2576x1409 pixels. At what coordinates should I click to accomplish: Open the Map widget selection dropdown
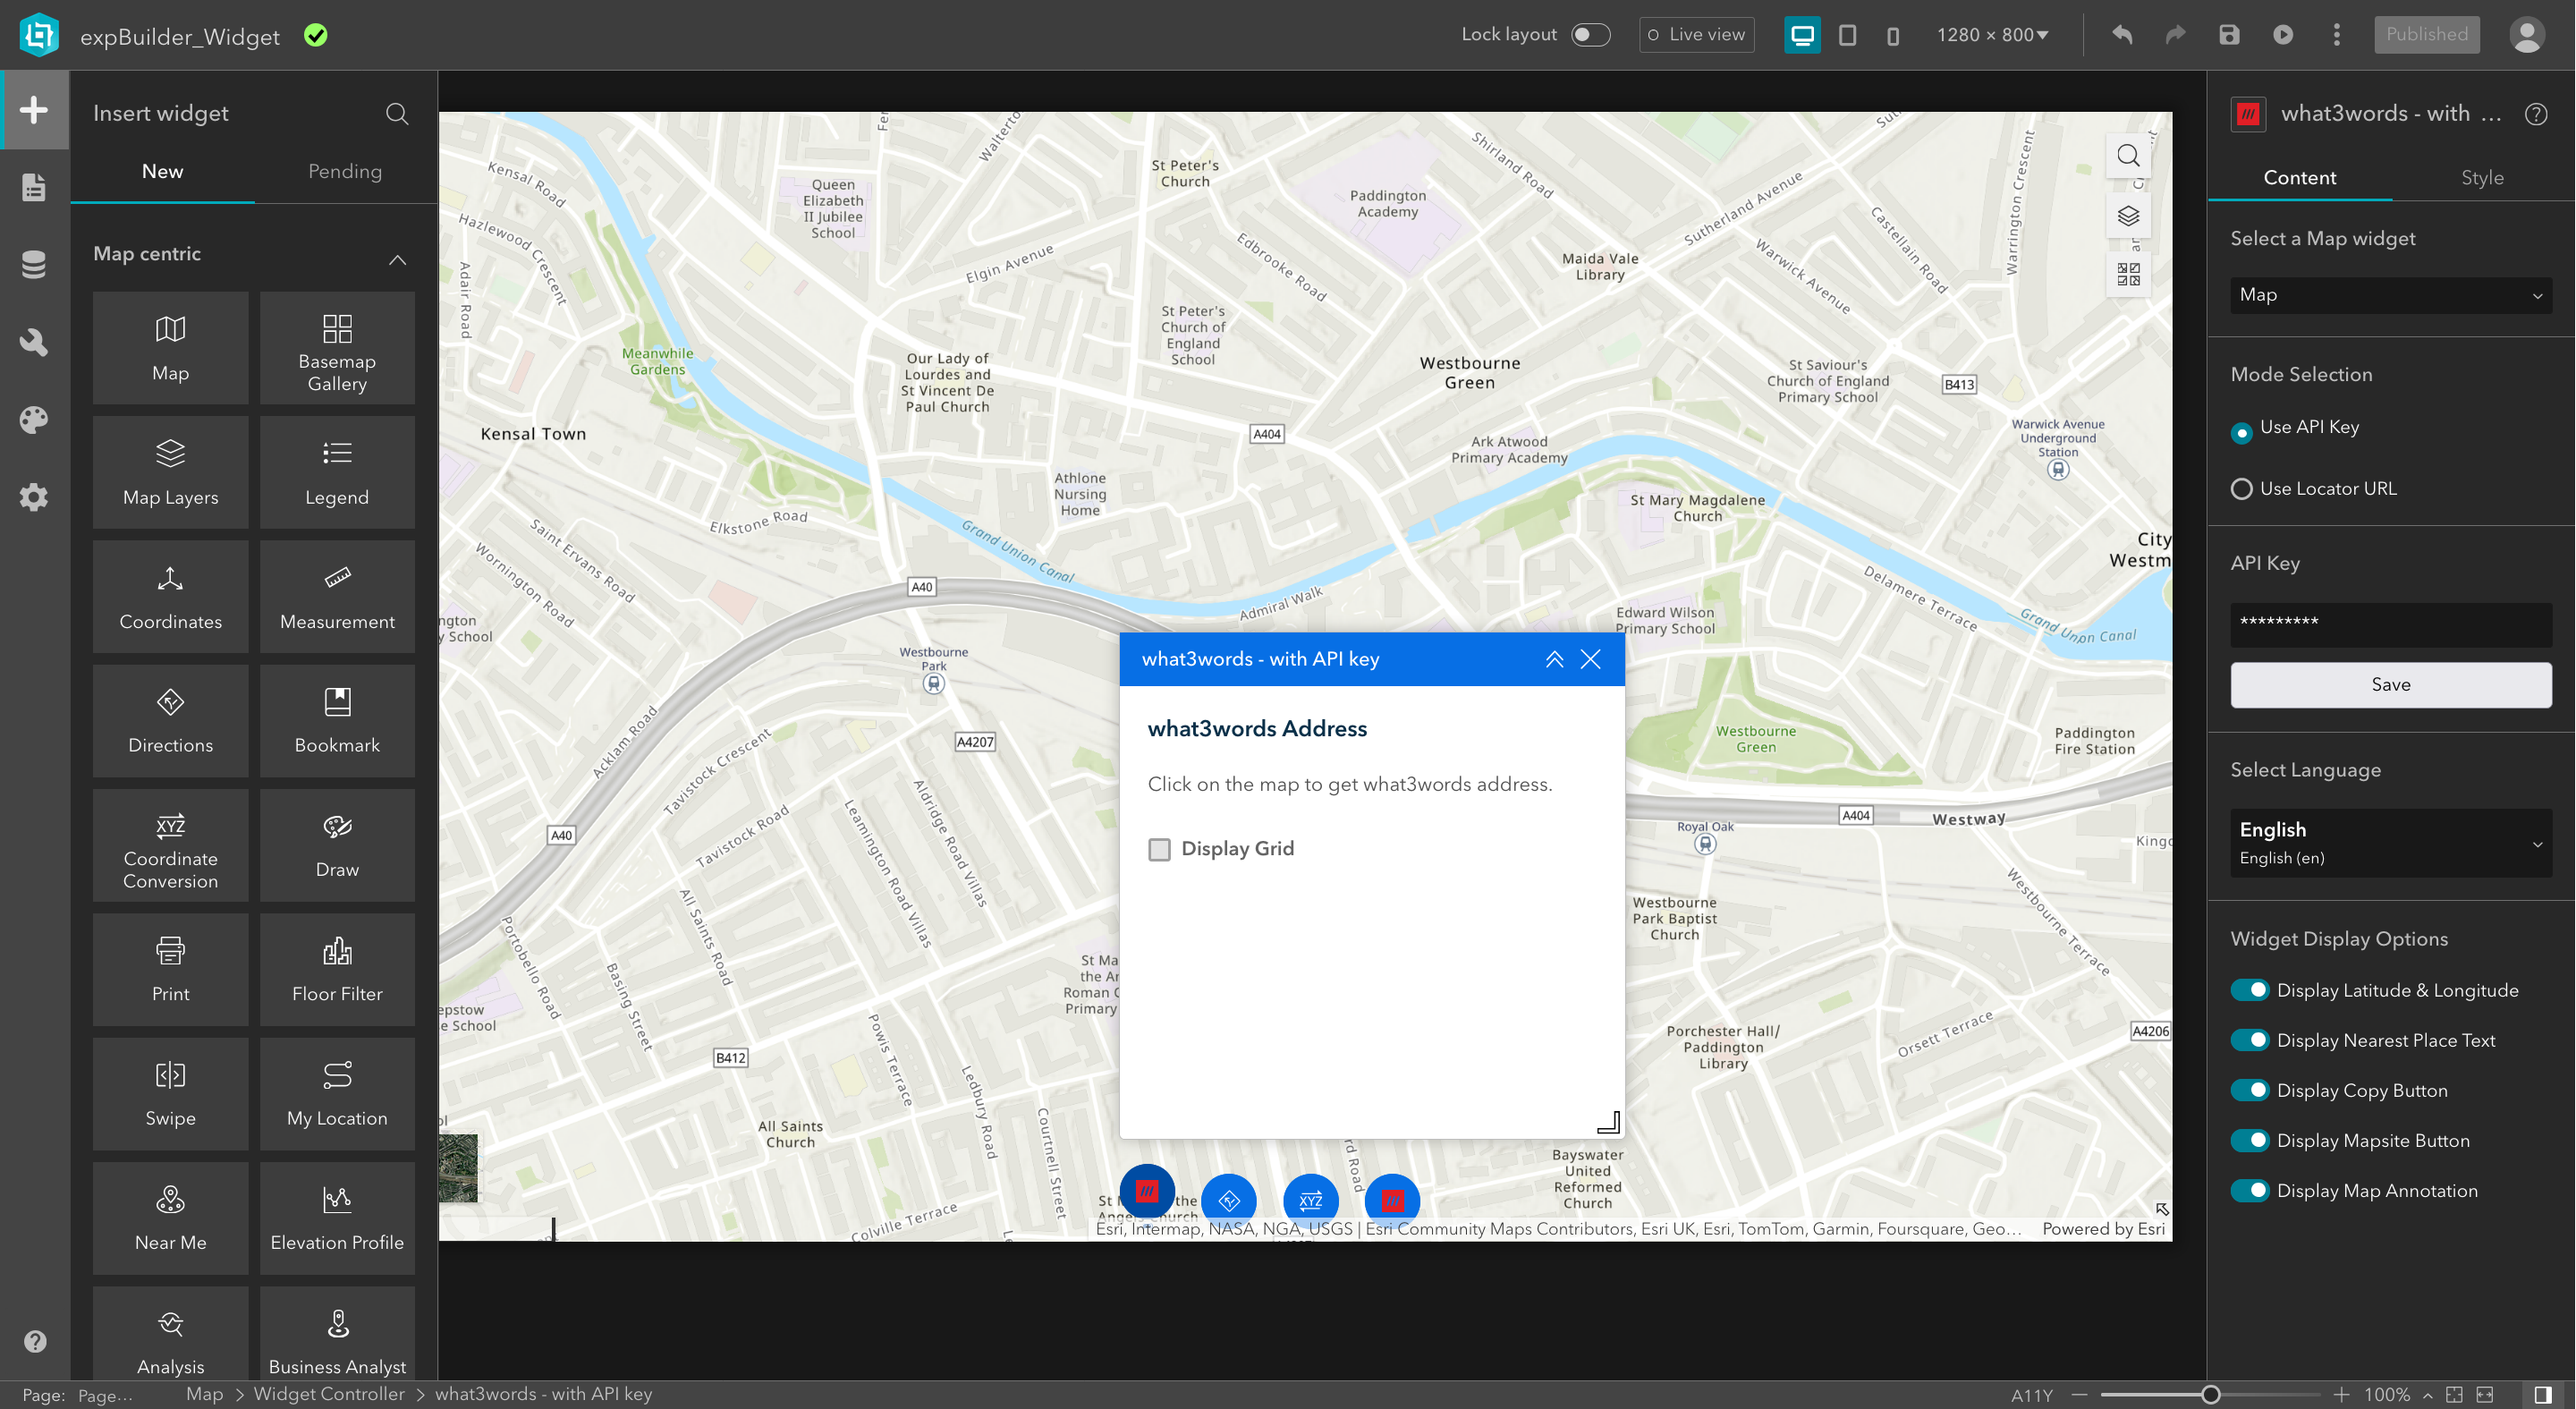tap(2391, 295)
